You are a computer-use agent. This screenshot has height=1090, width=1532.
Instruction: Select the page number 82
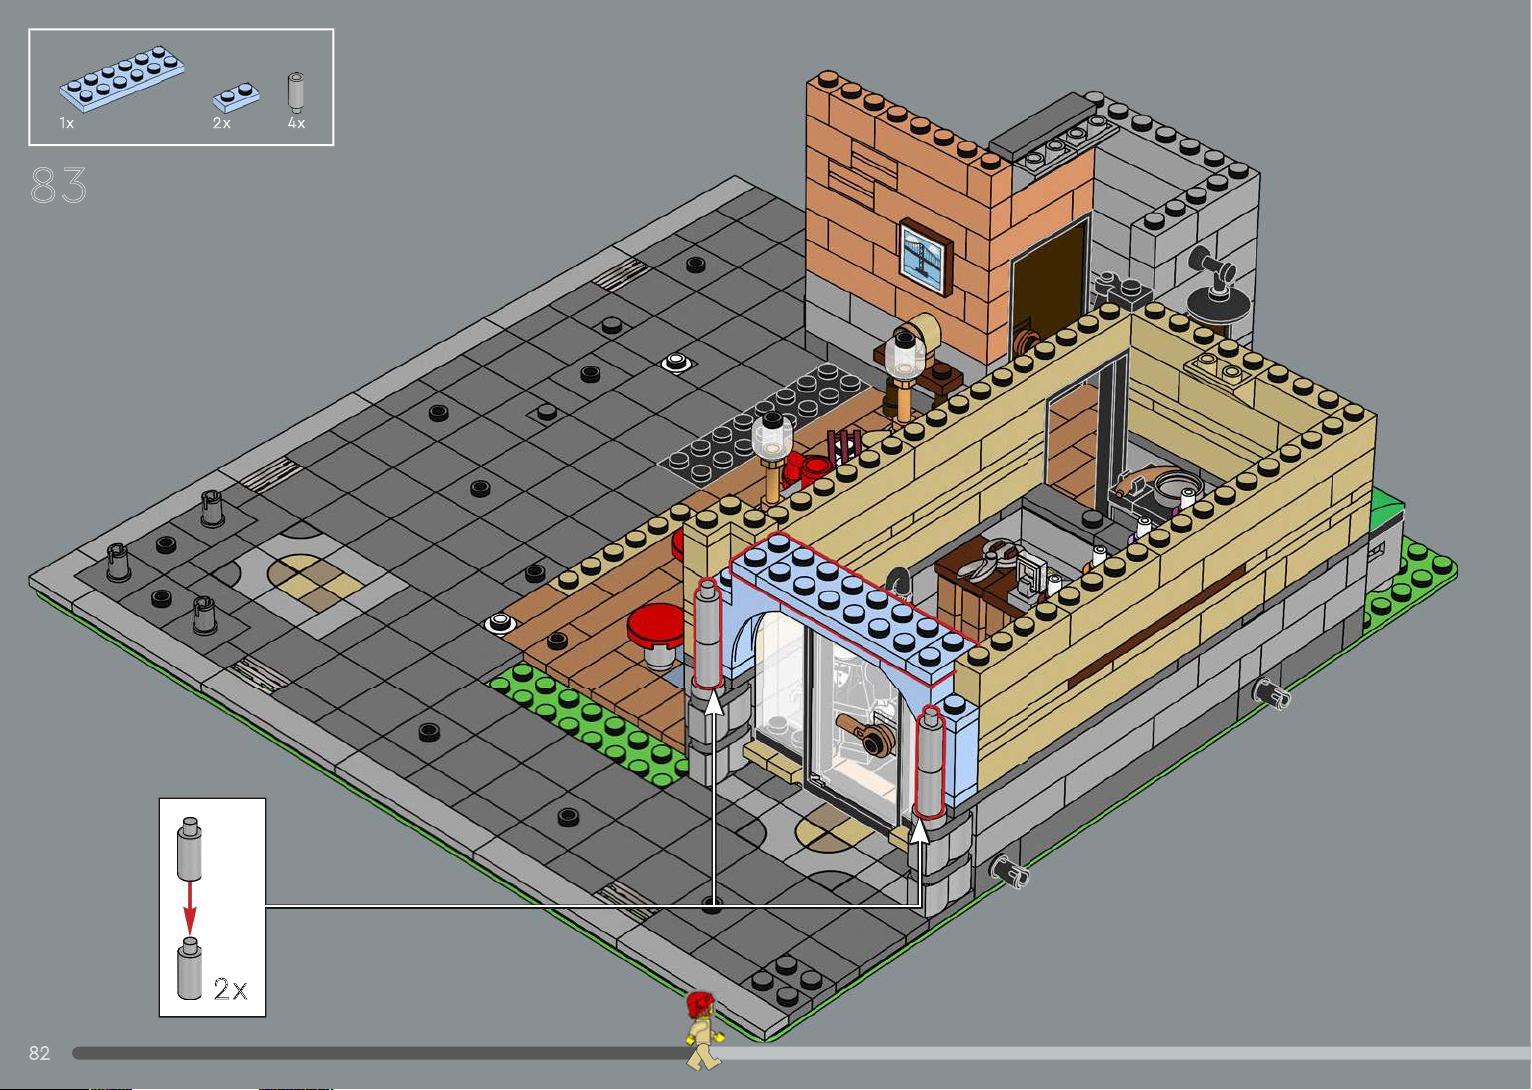39,1052
